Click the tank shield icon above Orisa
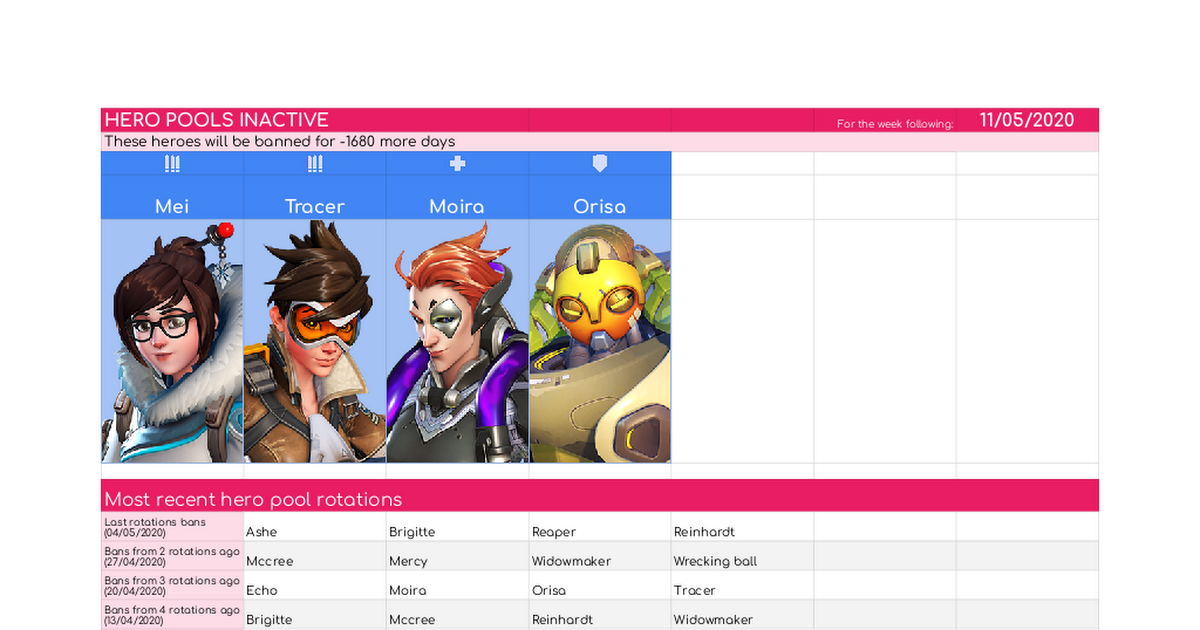 click(600, 164)
